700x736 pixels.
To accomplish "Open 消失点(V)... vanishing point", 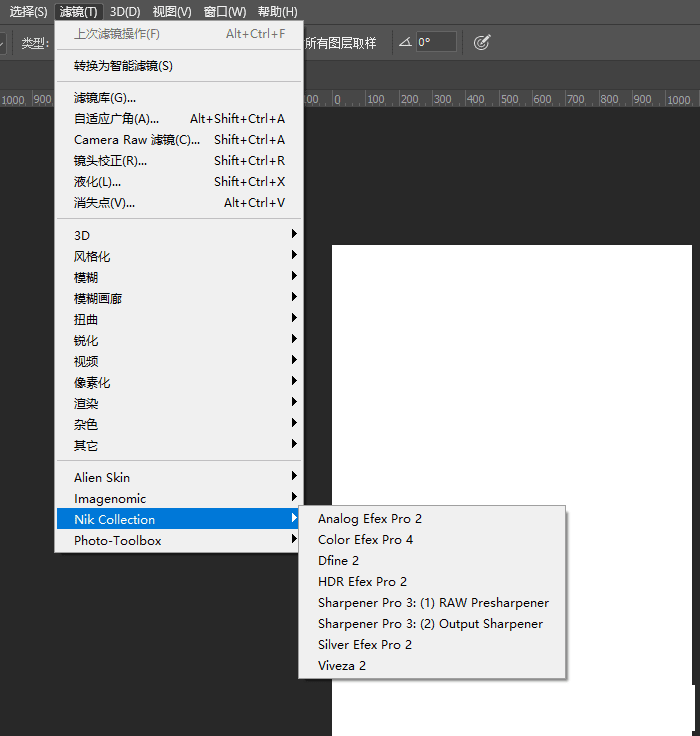I will [x=179, y=203].
